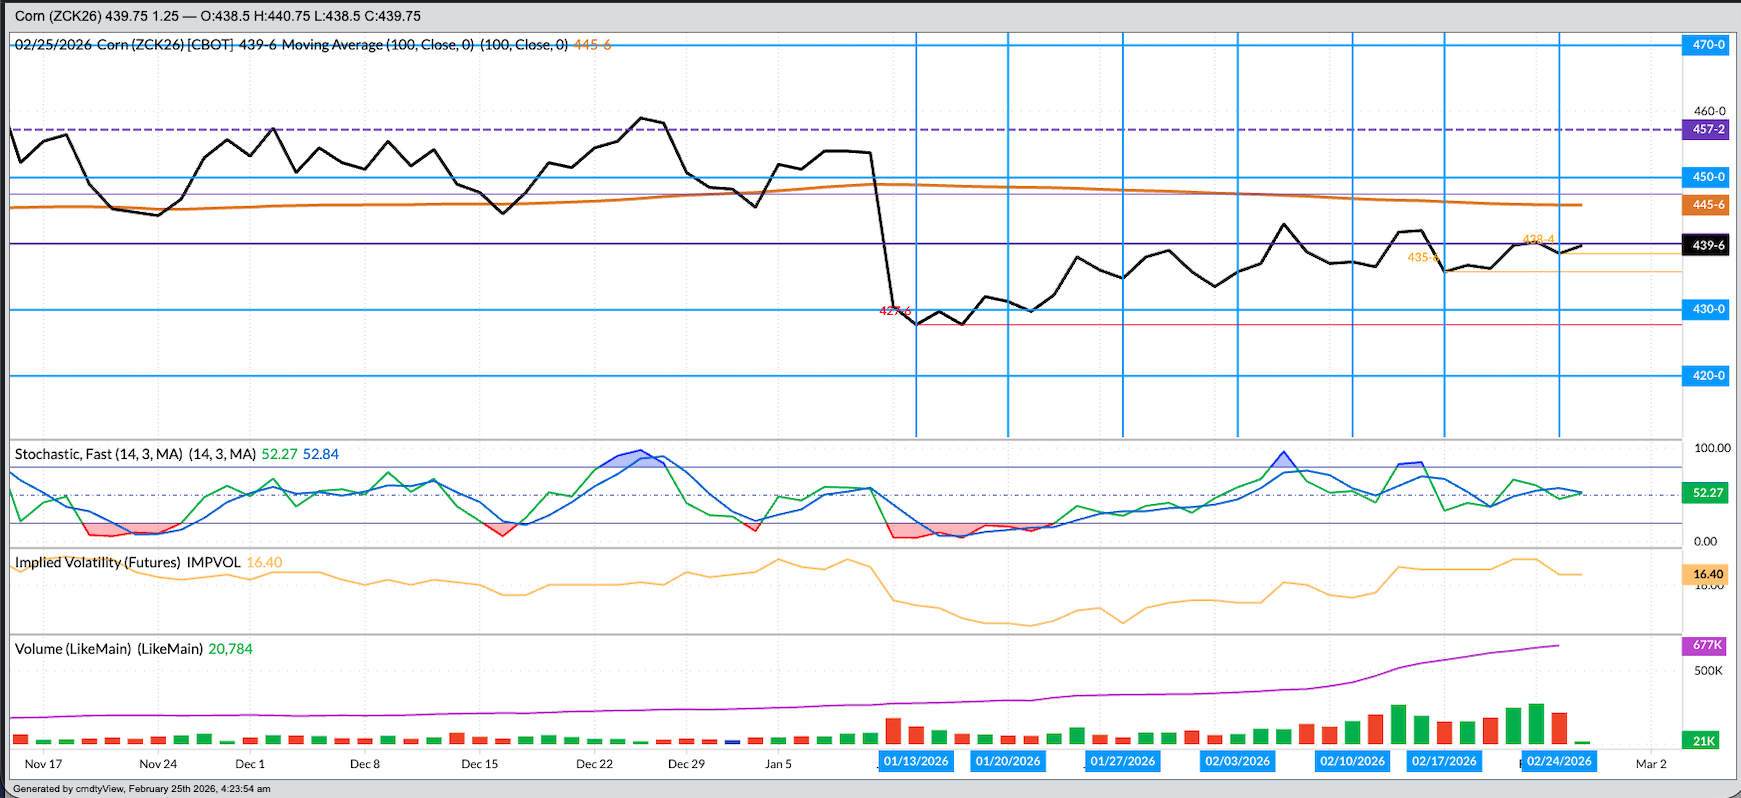The image size is (1741, 798).
Task: Click the green 21K volume tag
Action: pyautogui.click(x=1704, y=741)
